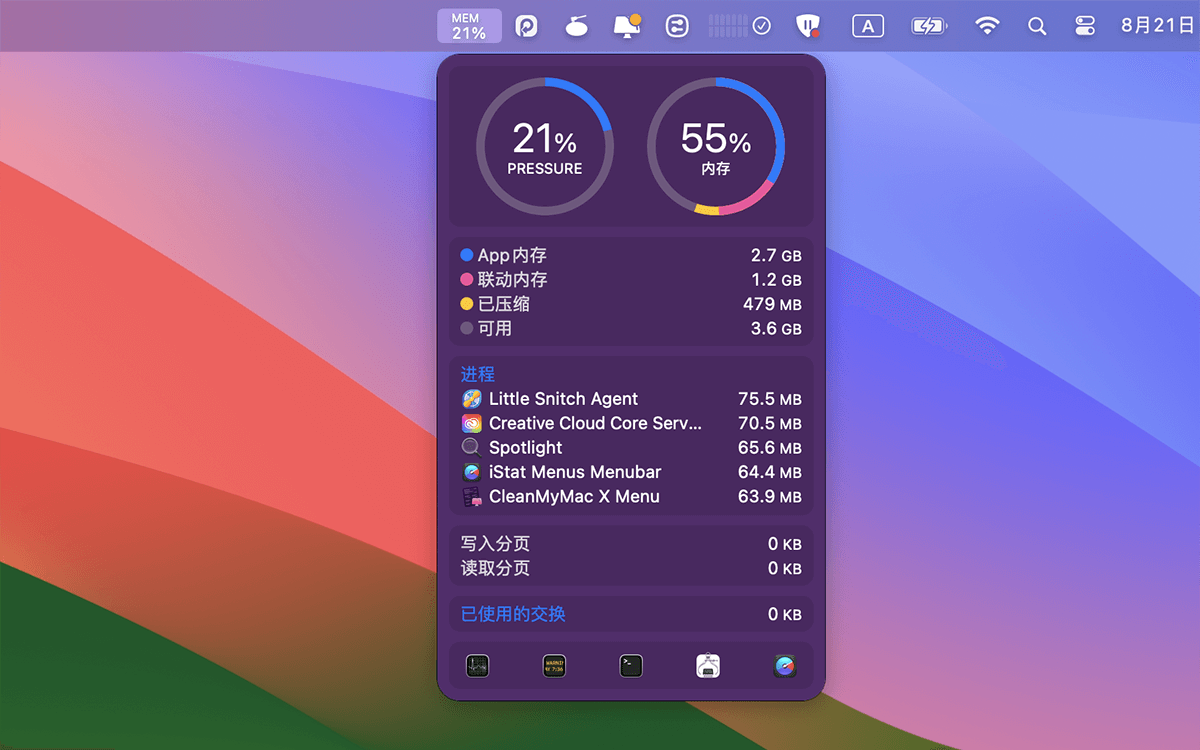Click the MEM 21% menu bar item
This screenshot has width=1200, height=750.
[x=469, y=26]
